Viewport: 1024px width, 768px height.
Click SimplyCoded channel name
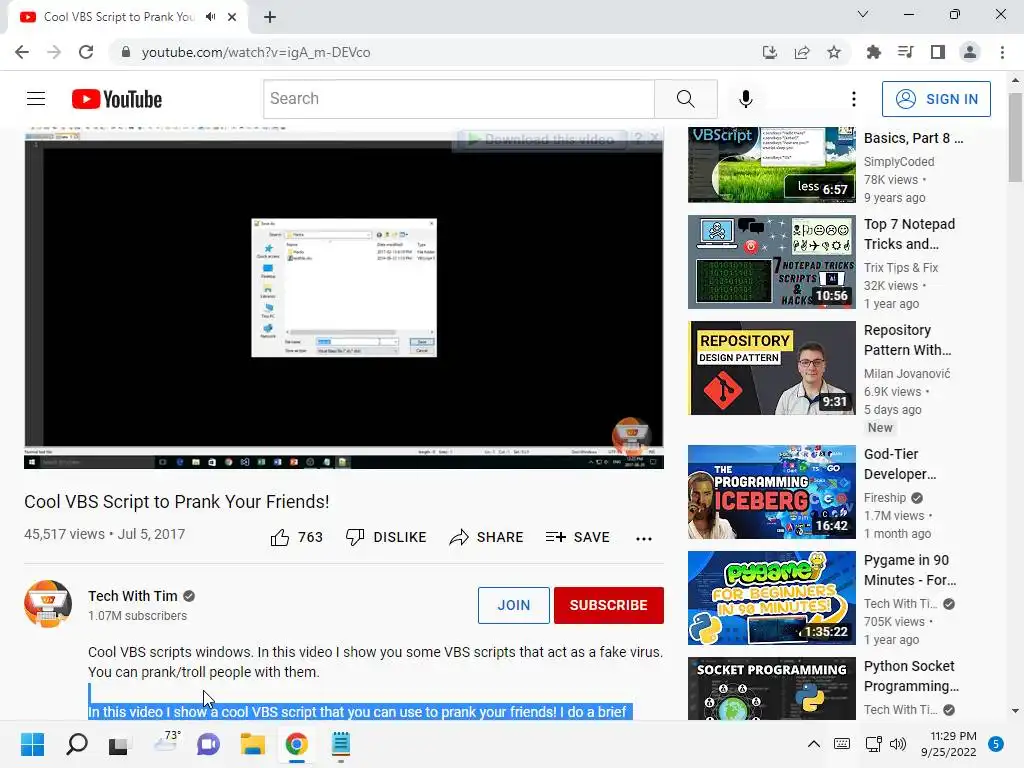tap(899, 161)
